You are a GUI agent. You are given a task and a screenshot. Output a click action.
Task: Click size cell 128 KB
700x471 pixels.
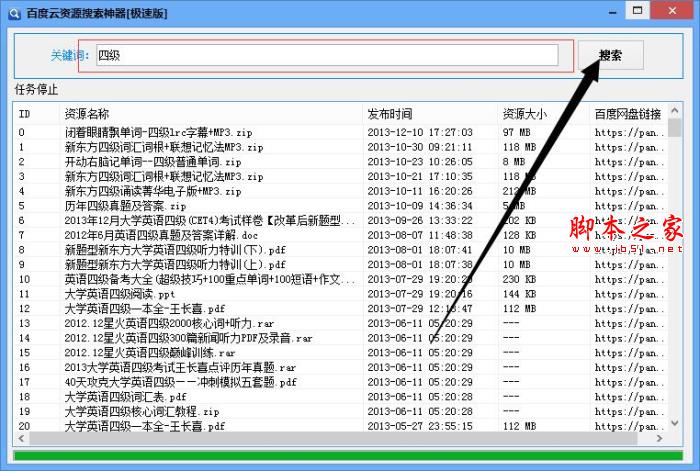point(519,235)
